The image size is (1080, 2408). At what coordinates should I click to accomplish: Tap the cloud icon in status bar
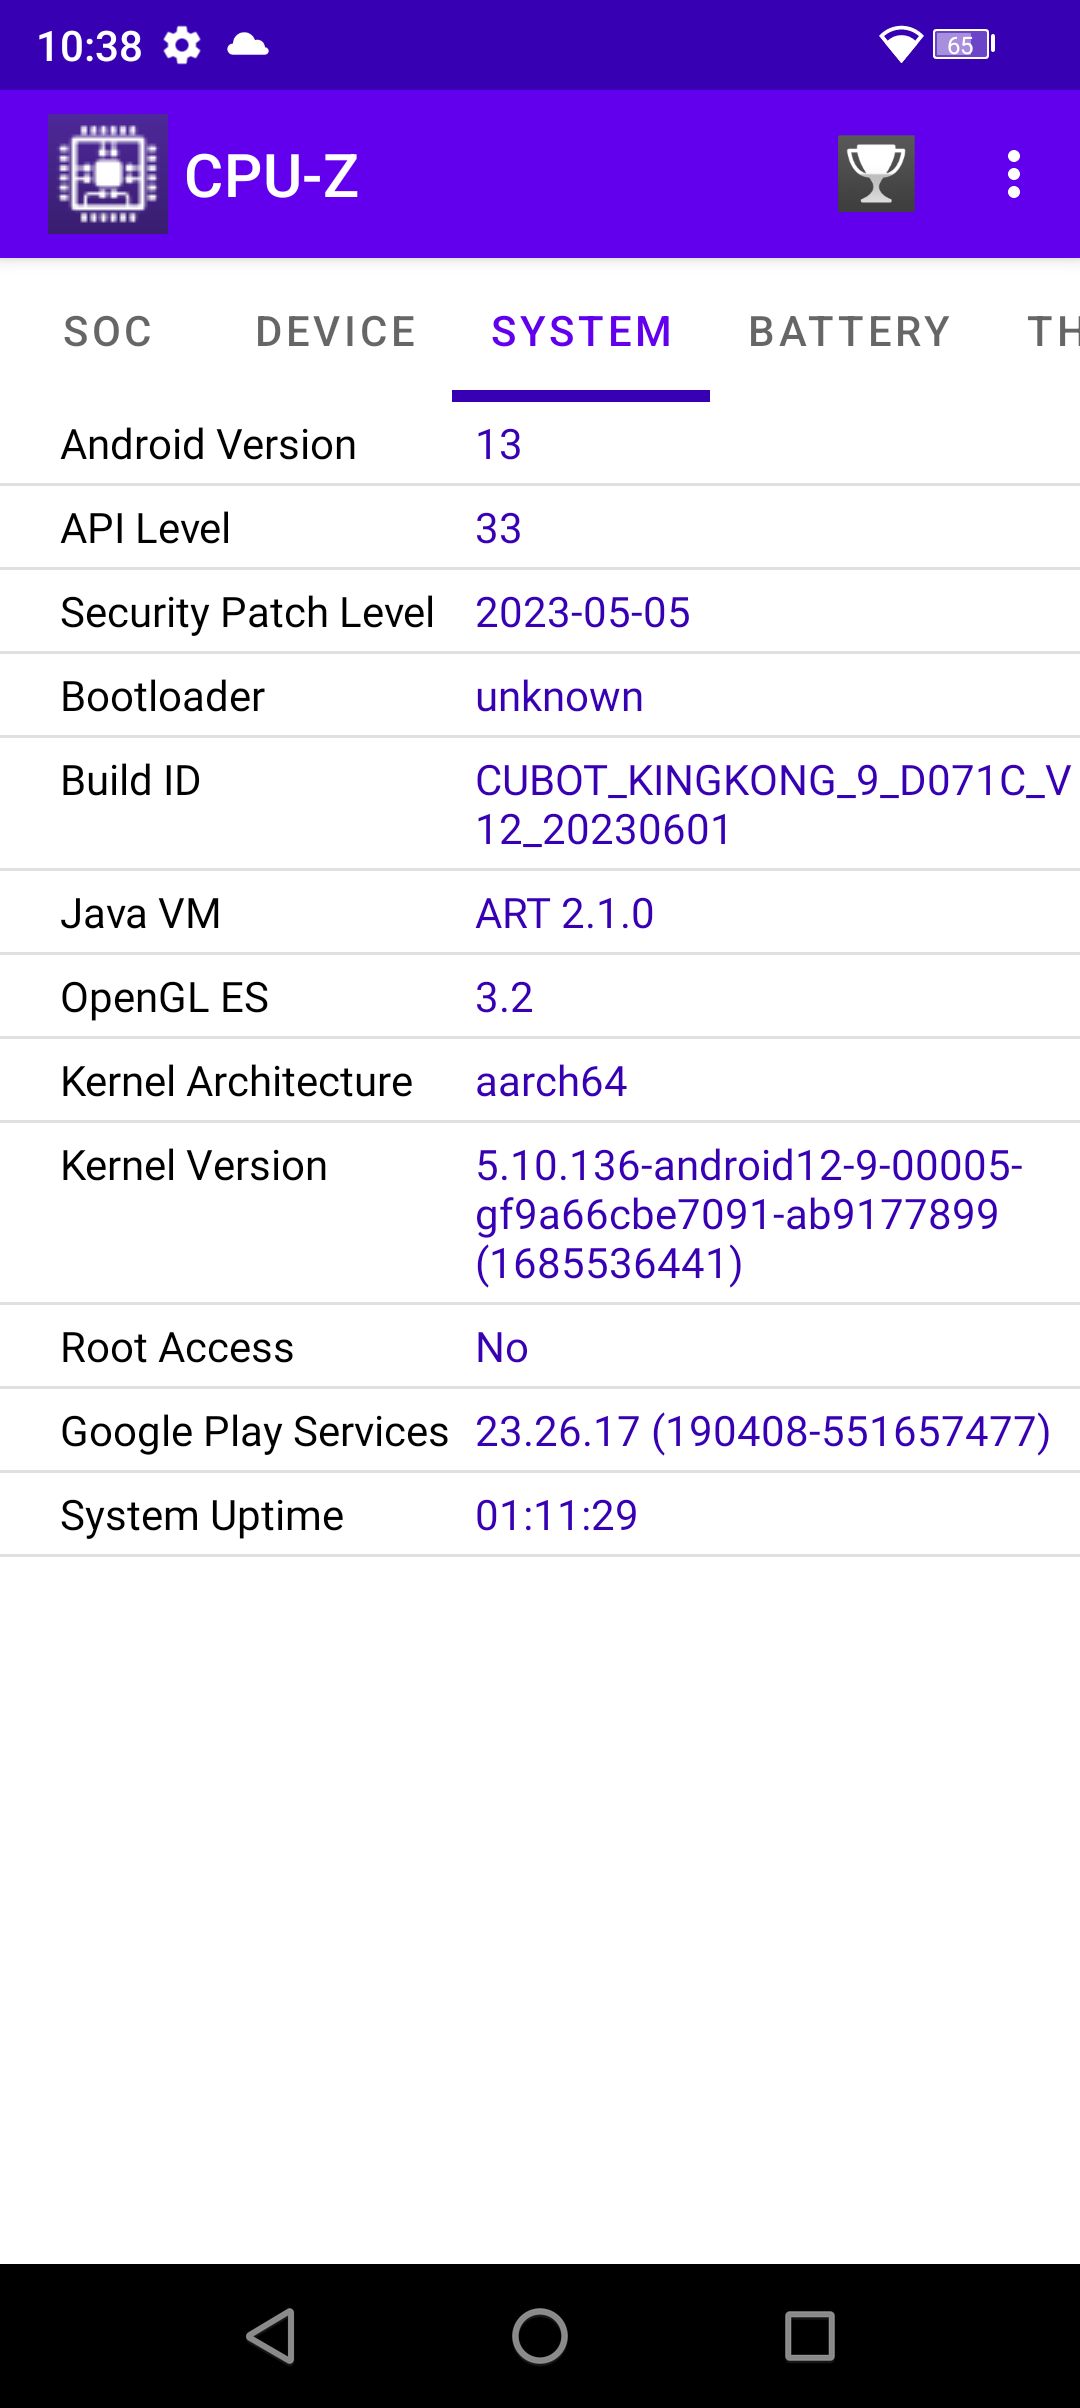click(x=247, y=45)
